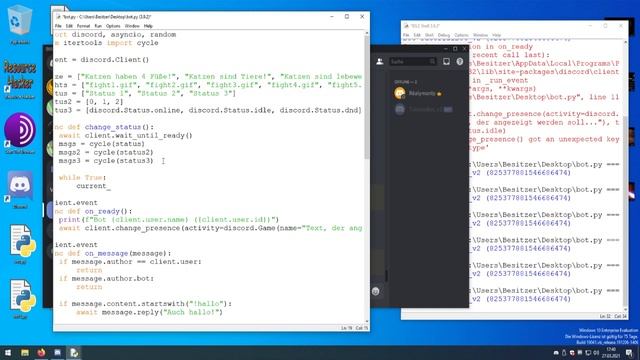This screenshot has width=640, height=360.
Task: Open the Window menu in the IDLE Shell
Action: coord(480,35)
